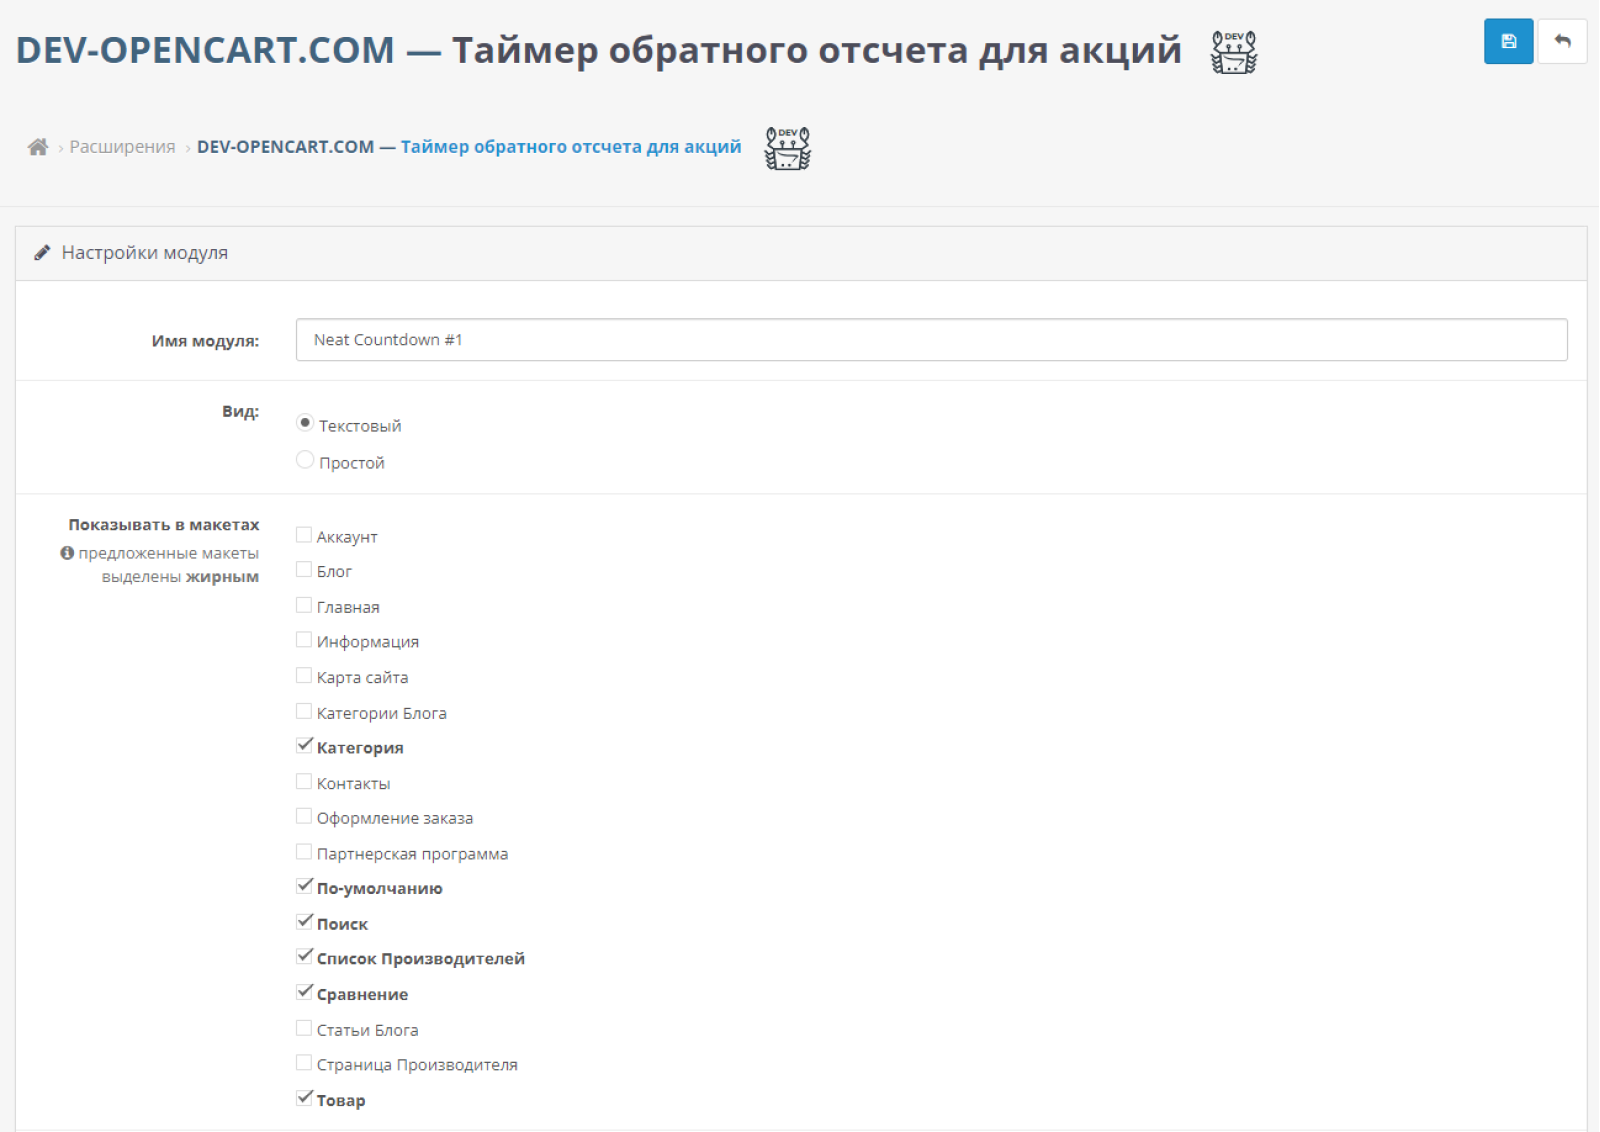Uncheck the Сравнение checkbox
Screen dimensions: 1600x1132
tap(304, 993)
